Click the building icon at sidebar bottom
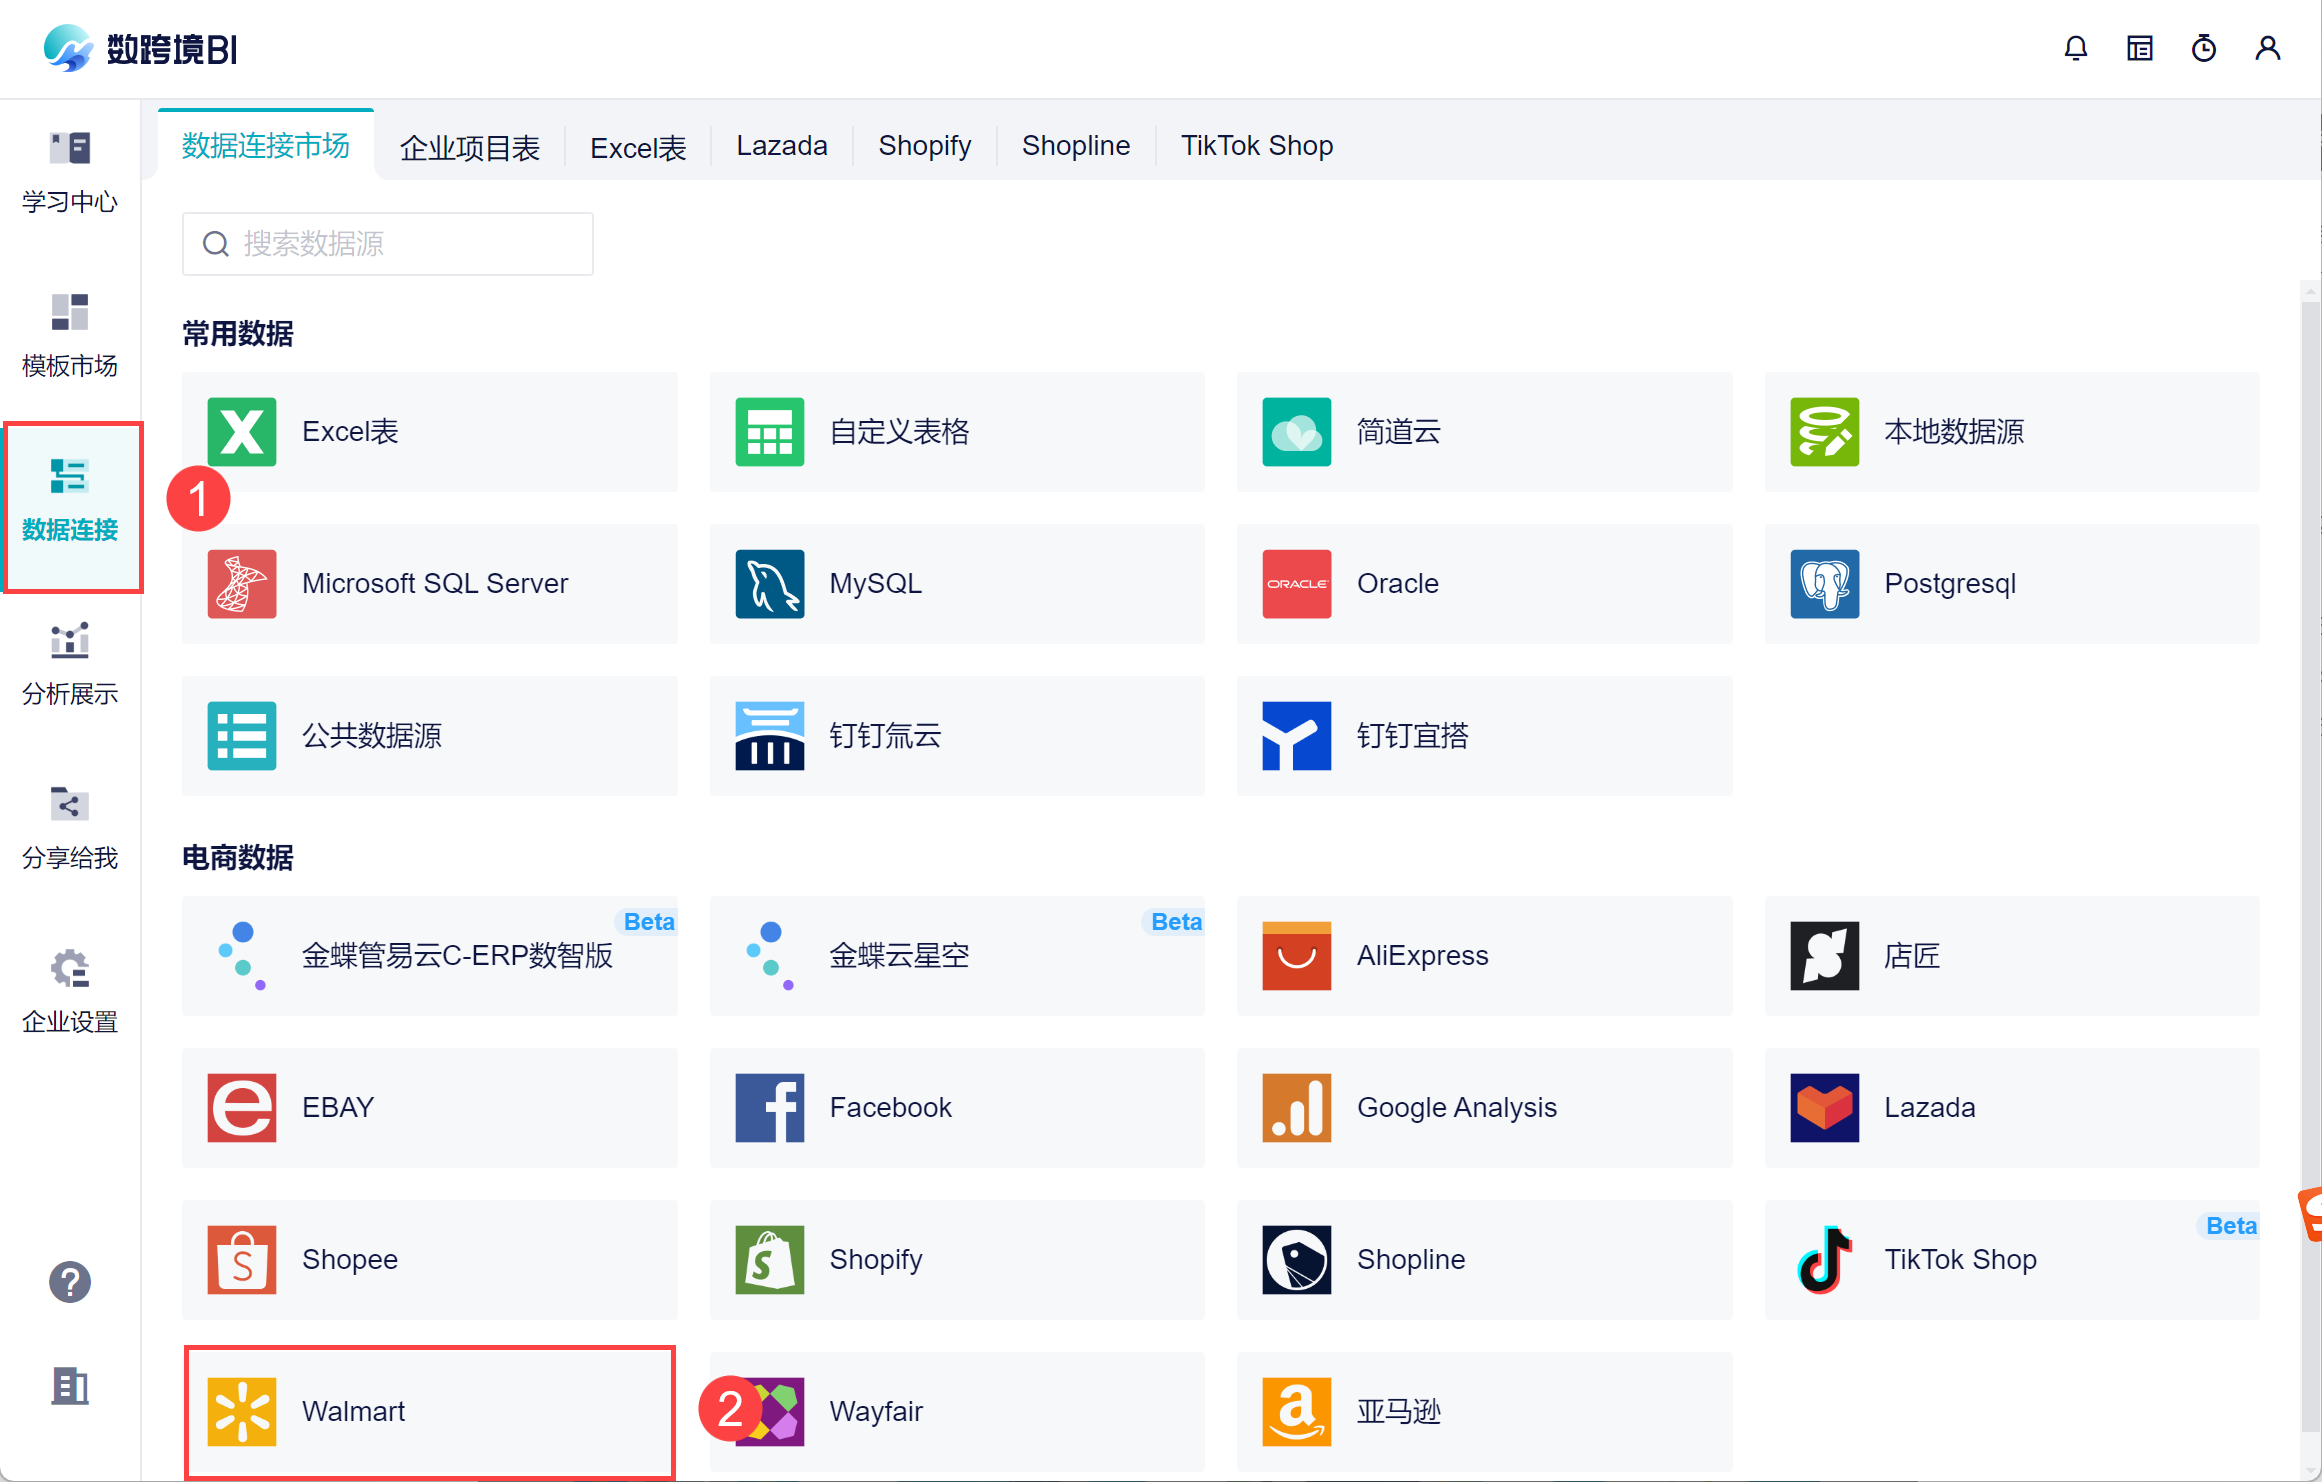The height and width of the screenshot is (1482, 2322). pos(70,1386)
